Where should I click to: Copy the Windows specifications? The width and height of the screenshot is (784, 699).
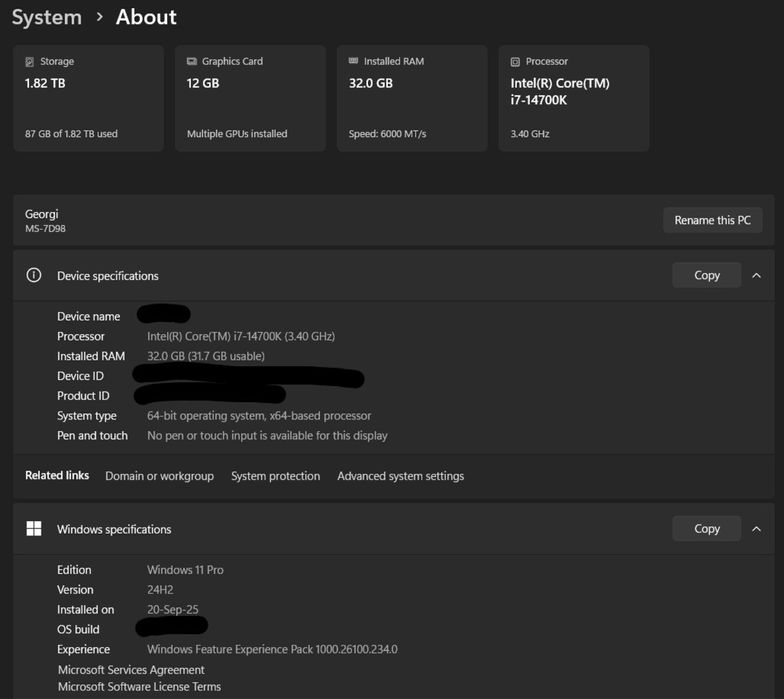point(706,528)
